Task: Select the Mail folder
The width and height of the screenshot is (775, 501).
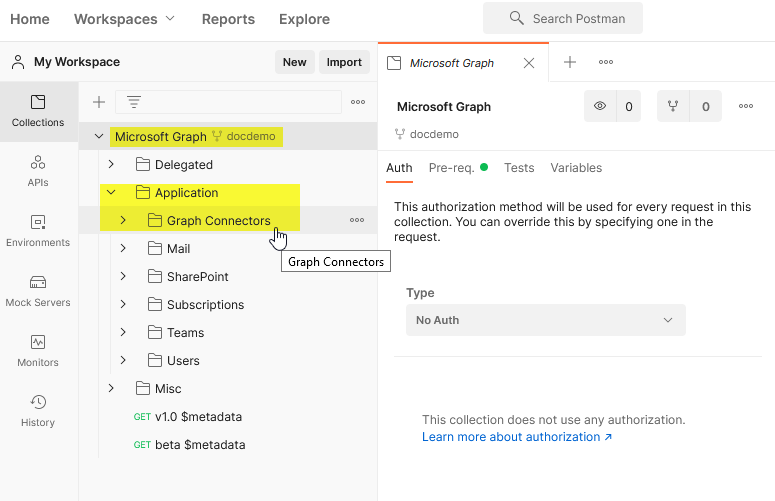Action: [x=178, y=249]
